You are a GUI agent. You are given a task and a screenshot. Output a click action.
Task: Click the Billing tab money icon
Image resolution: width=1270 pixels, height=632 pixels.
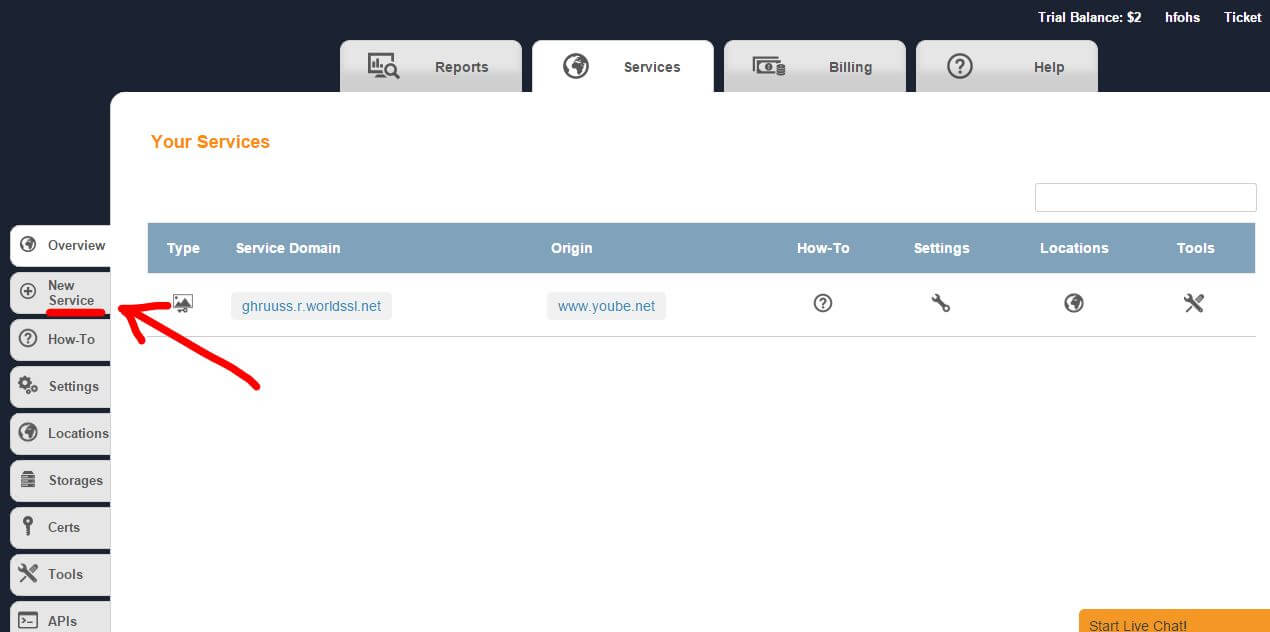click(x=768, y=67)
